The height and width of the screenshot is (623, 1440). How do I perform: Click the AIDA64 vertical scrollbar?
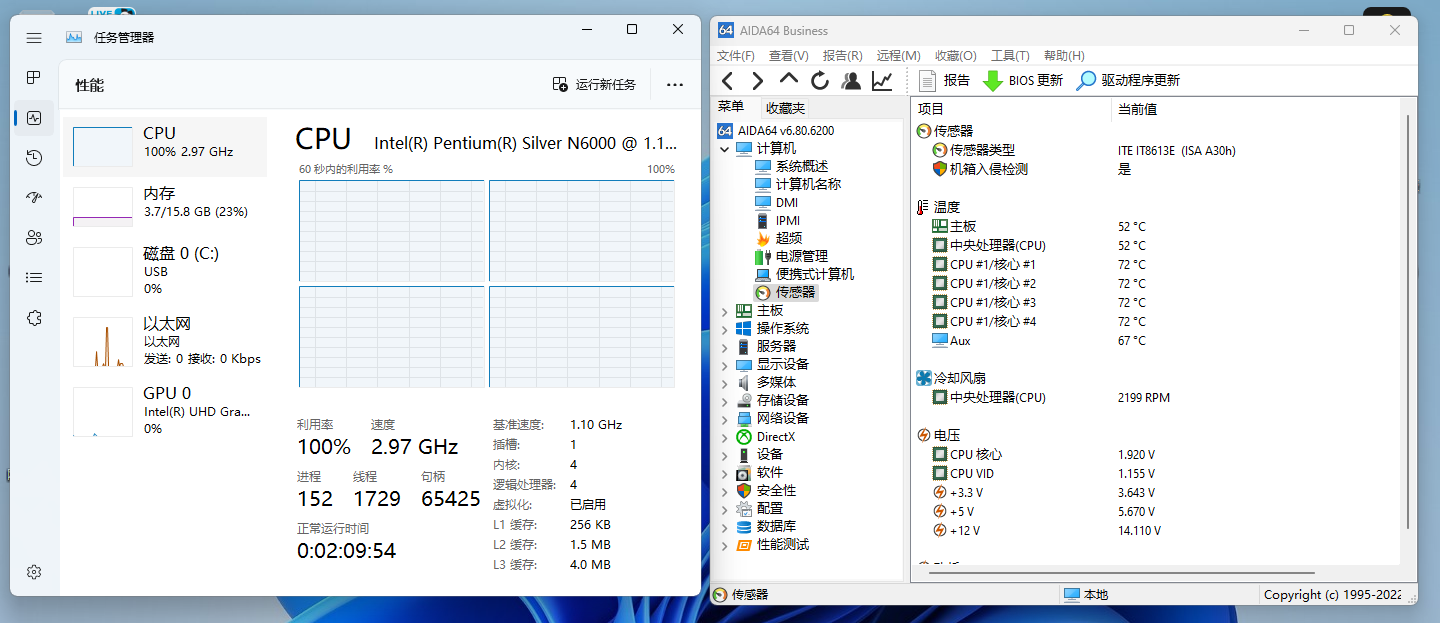pos(1407,320)
